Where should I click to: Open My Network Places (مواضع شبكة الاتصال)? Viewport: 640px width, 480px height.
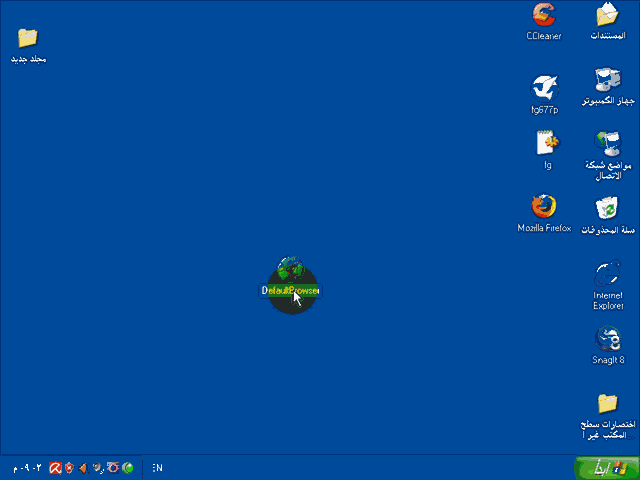point(607,143)
